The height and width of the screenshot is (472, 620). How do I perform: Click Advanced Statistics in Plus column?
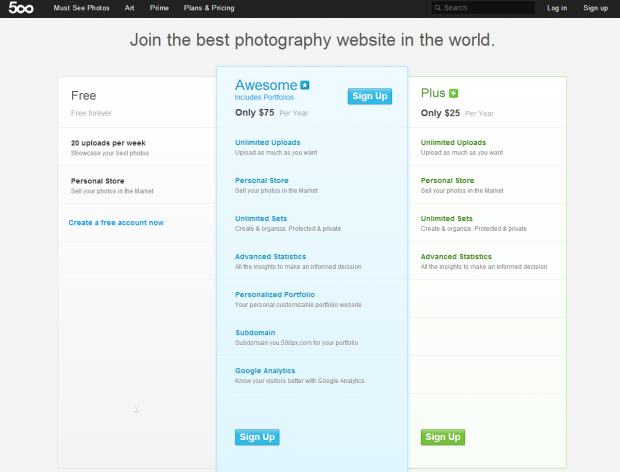[x=456, y=256]
